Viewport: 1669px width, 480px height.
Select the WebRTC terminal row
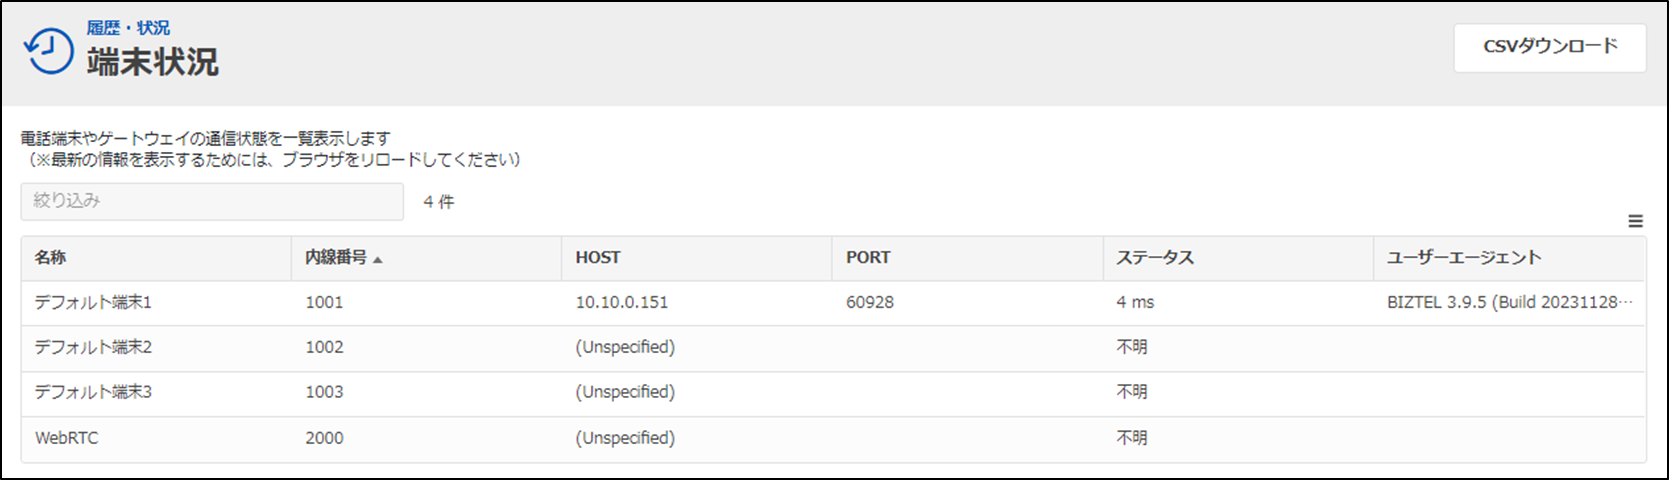833,439
